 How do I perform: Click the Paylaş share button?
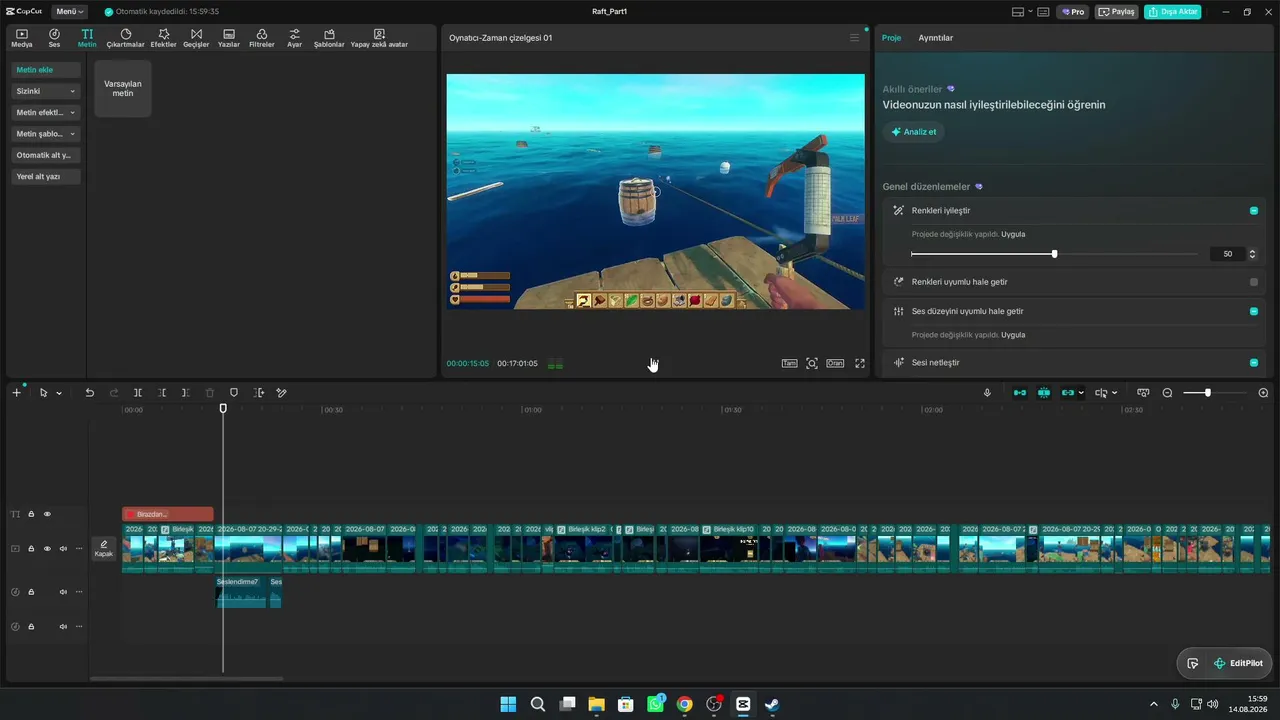[x=1116, y=12]
